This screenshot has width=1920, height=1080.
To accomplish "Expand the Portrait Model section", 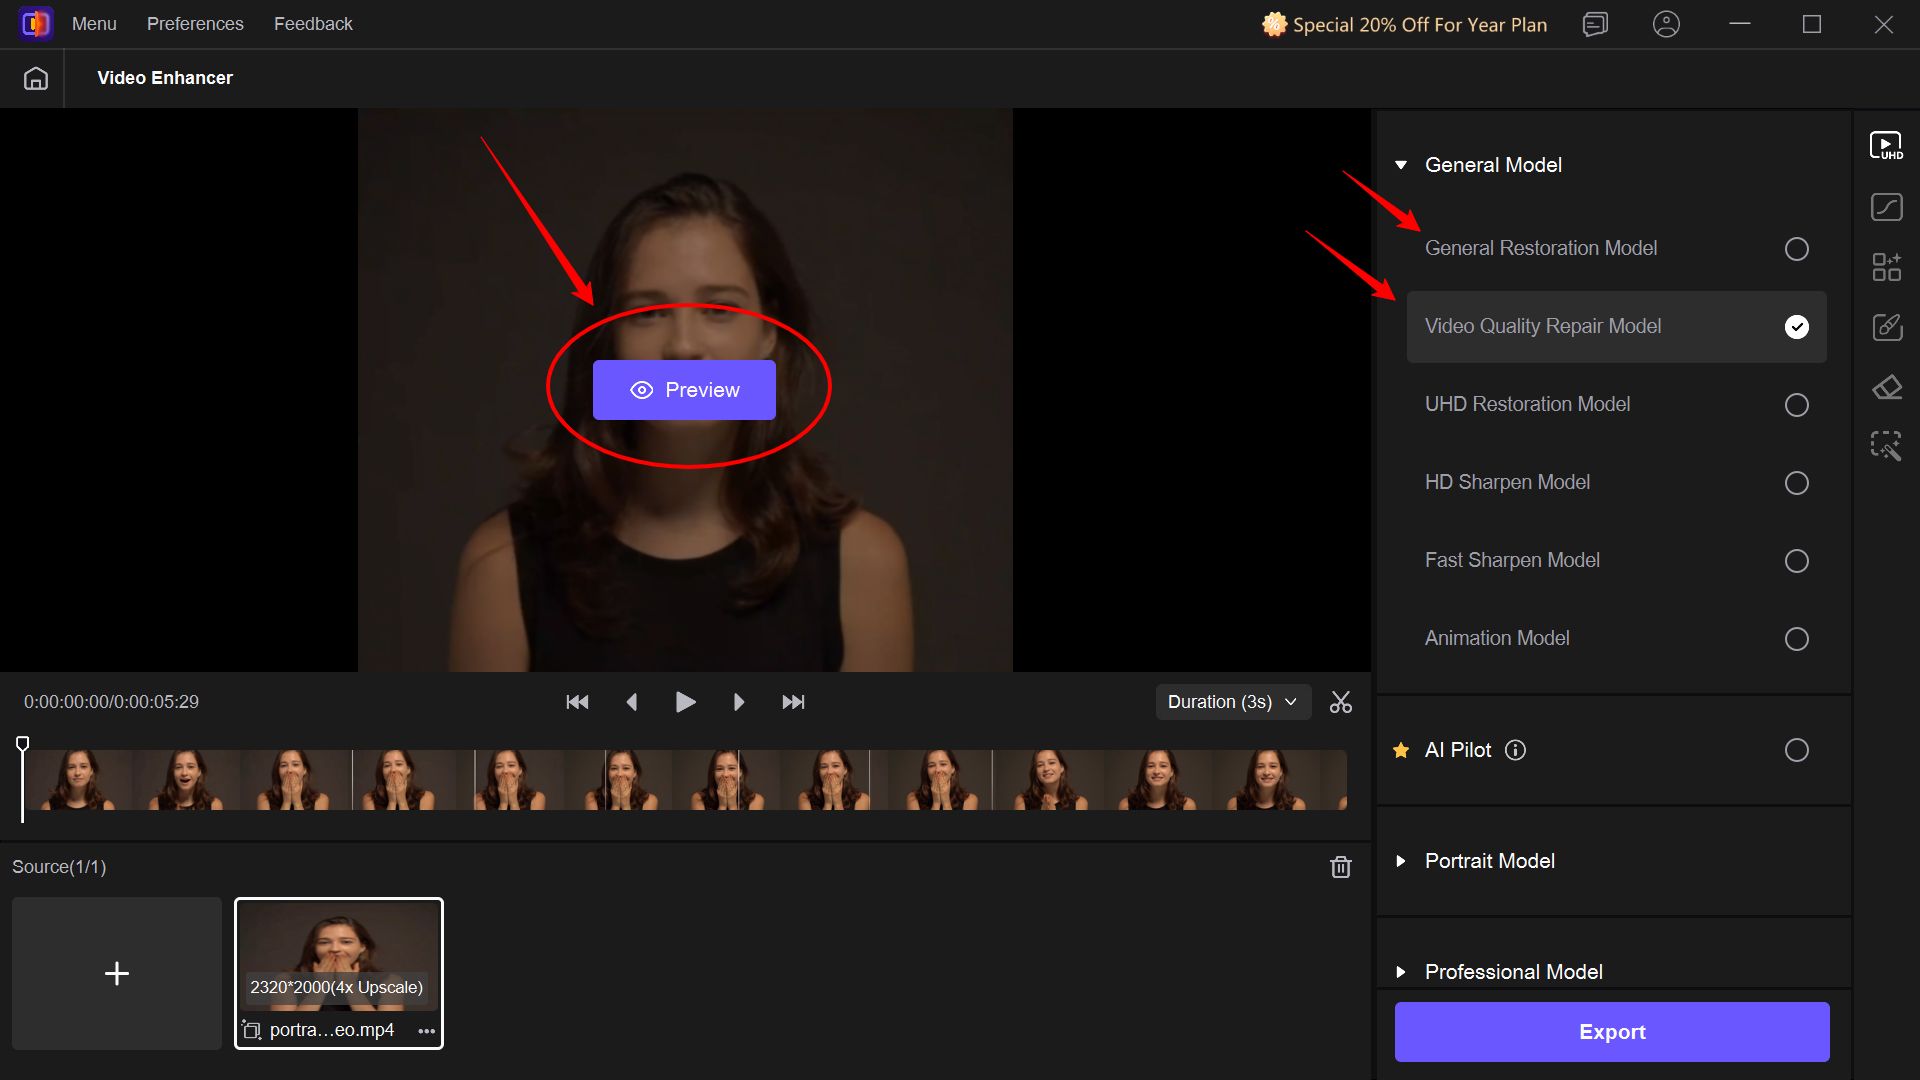I will click(x=1401, y=861).
